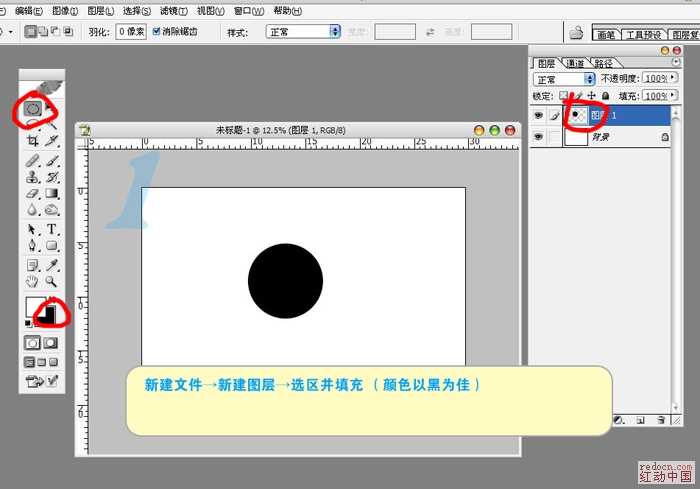
Task: Open the layer blend mode 正常 dropdown
Action: point(565,78)
